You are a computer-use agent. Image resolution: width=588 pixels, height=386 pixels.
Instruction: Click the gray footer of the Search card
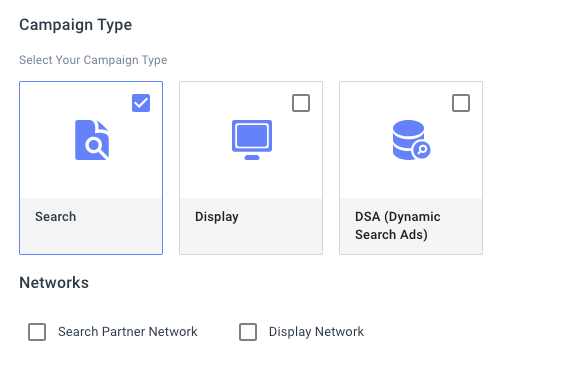coord(91,226)
